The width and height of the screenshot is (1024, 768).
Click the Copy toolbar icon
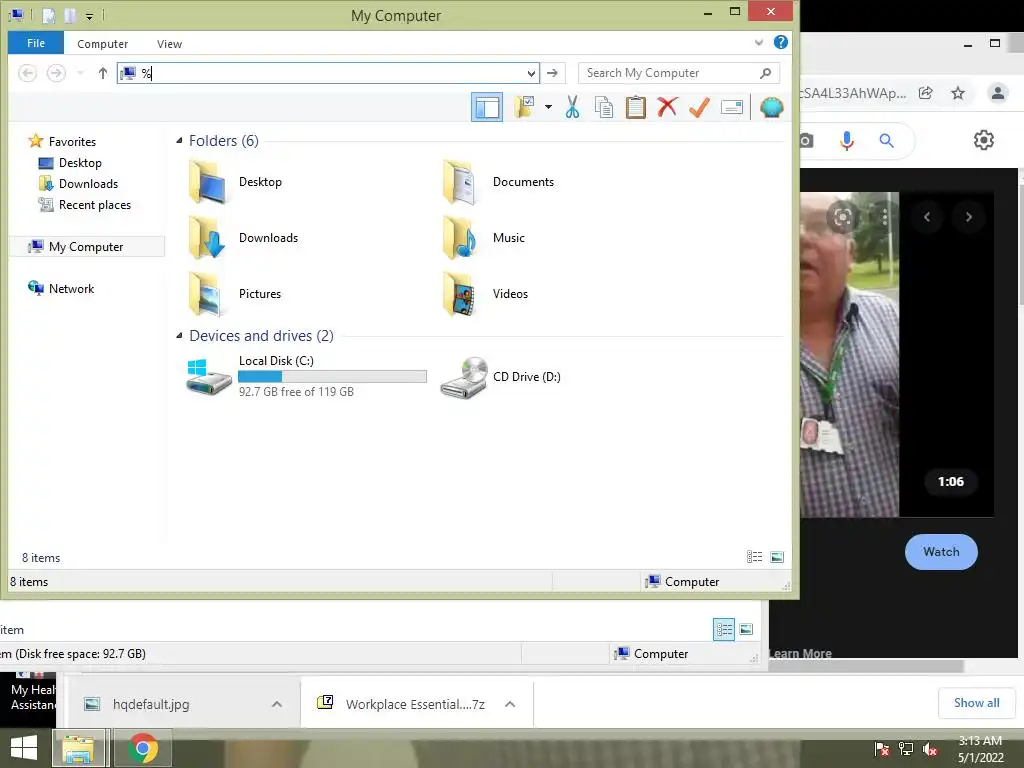click(x=604, y=107)
